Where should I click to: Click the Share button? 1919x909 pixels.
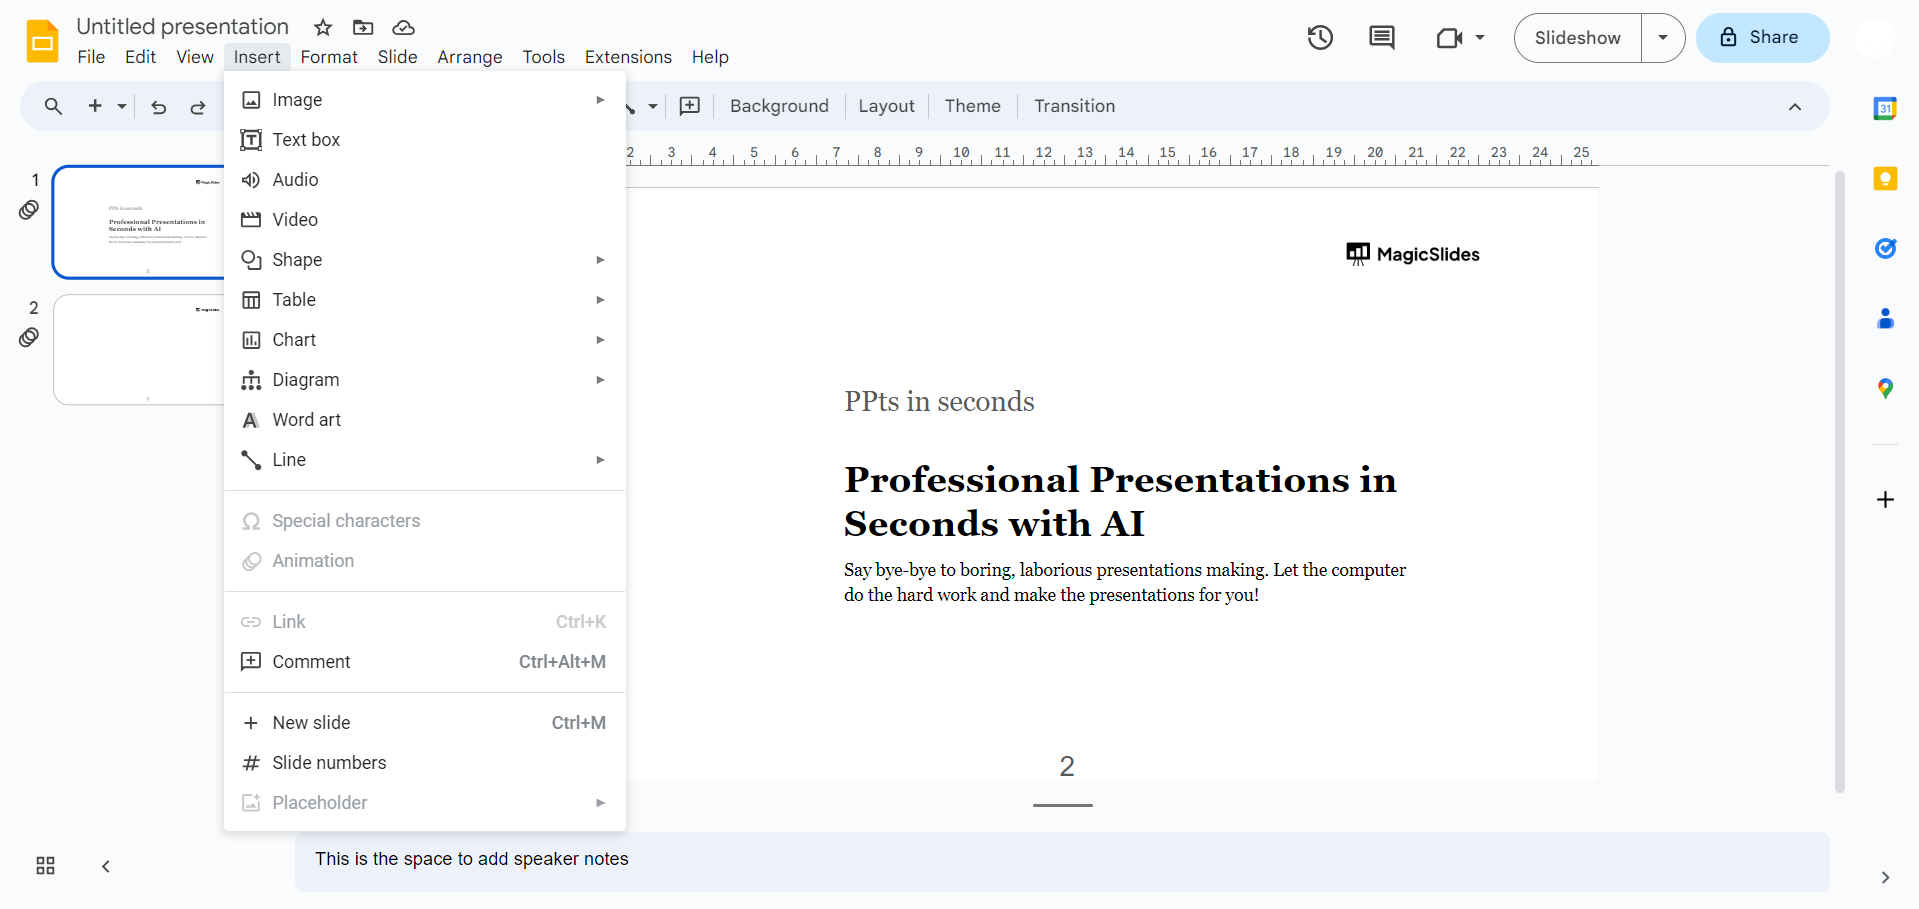point(1762,38)
